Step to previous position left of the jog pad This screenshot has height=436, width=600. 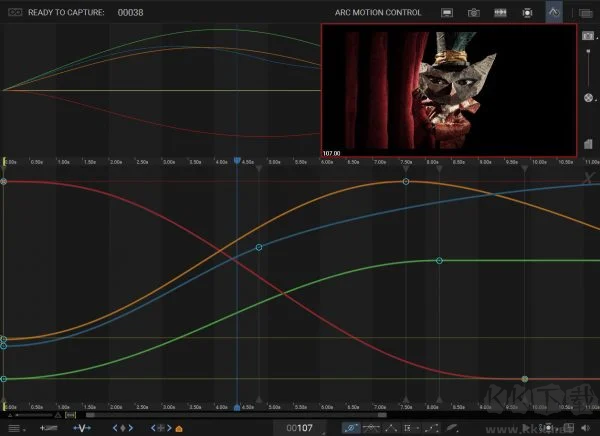pyautogui.click(x=153, y=428)
